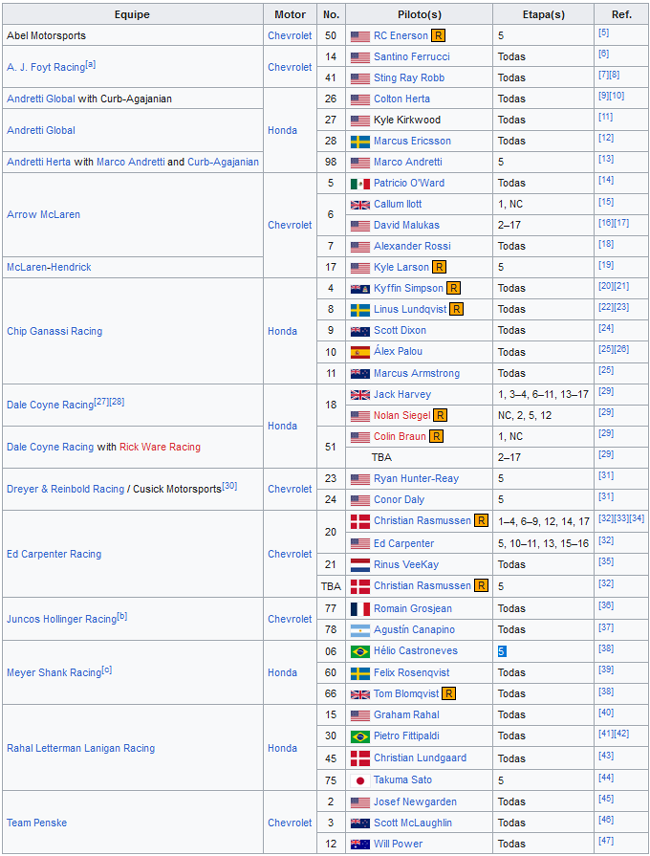
Task: Click the UK flag beside Jack Harvey
Action: pyautogui.click(x=360, y=395)
